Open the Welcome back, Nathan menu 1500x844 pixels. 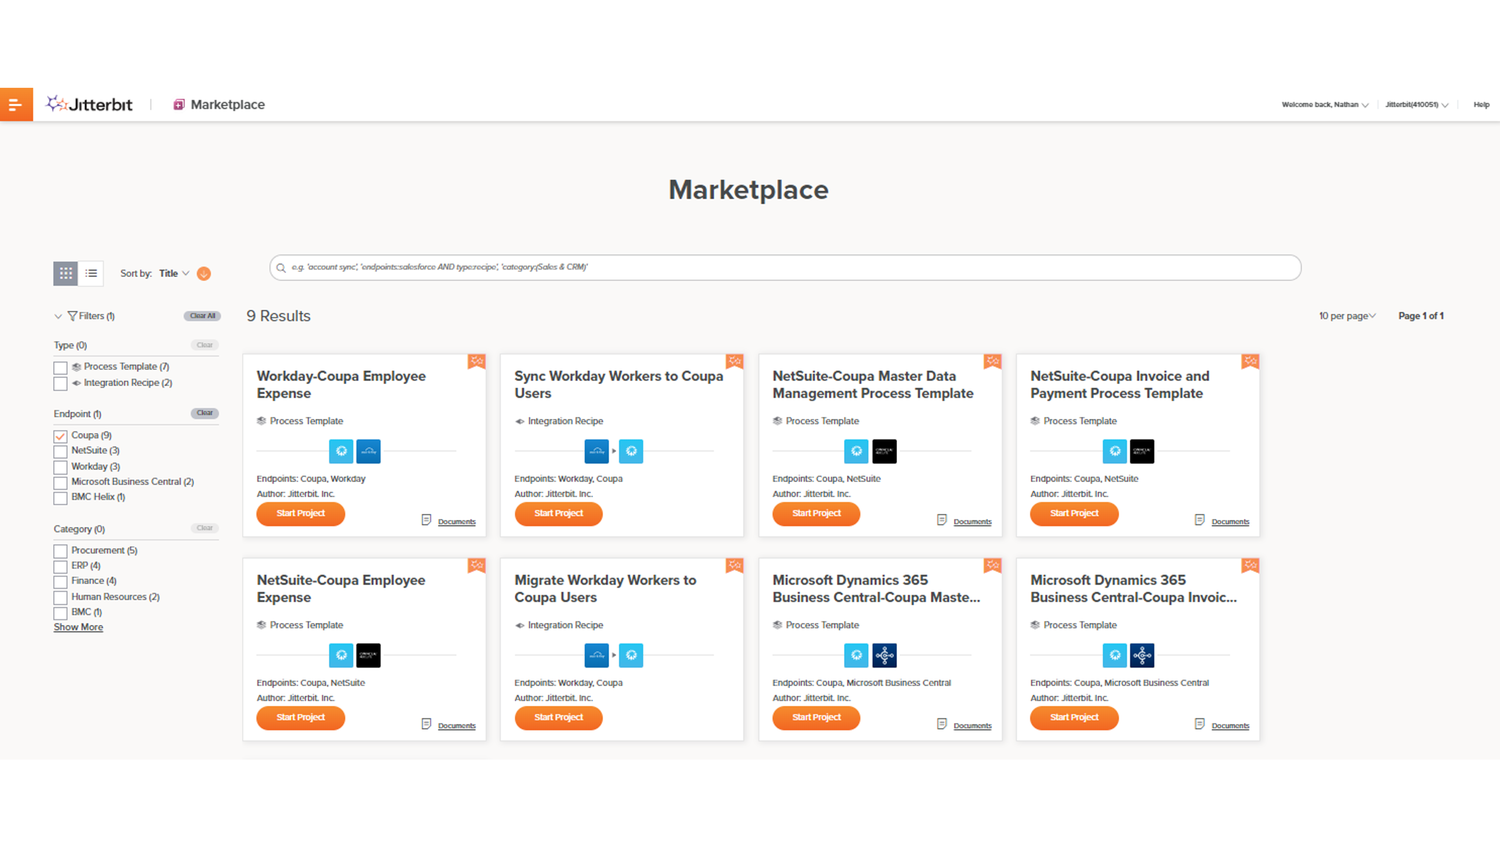(x=1324, y=104)
